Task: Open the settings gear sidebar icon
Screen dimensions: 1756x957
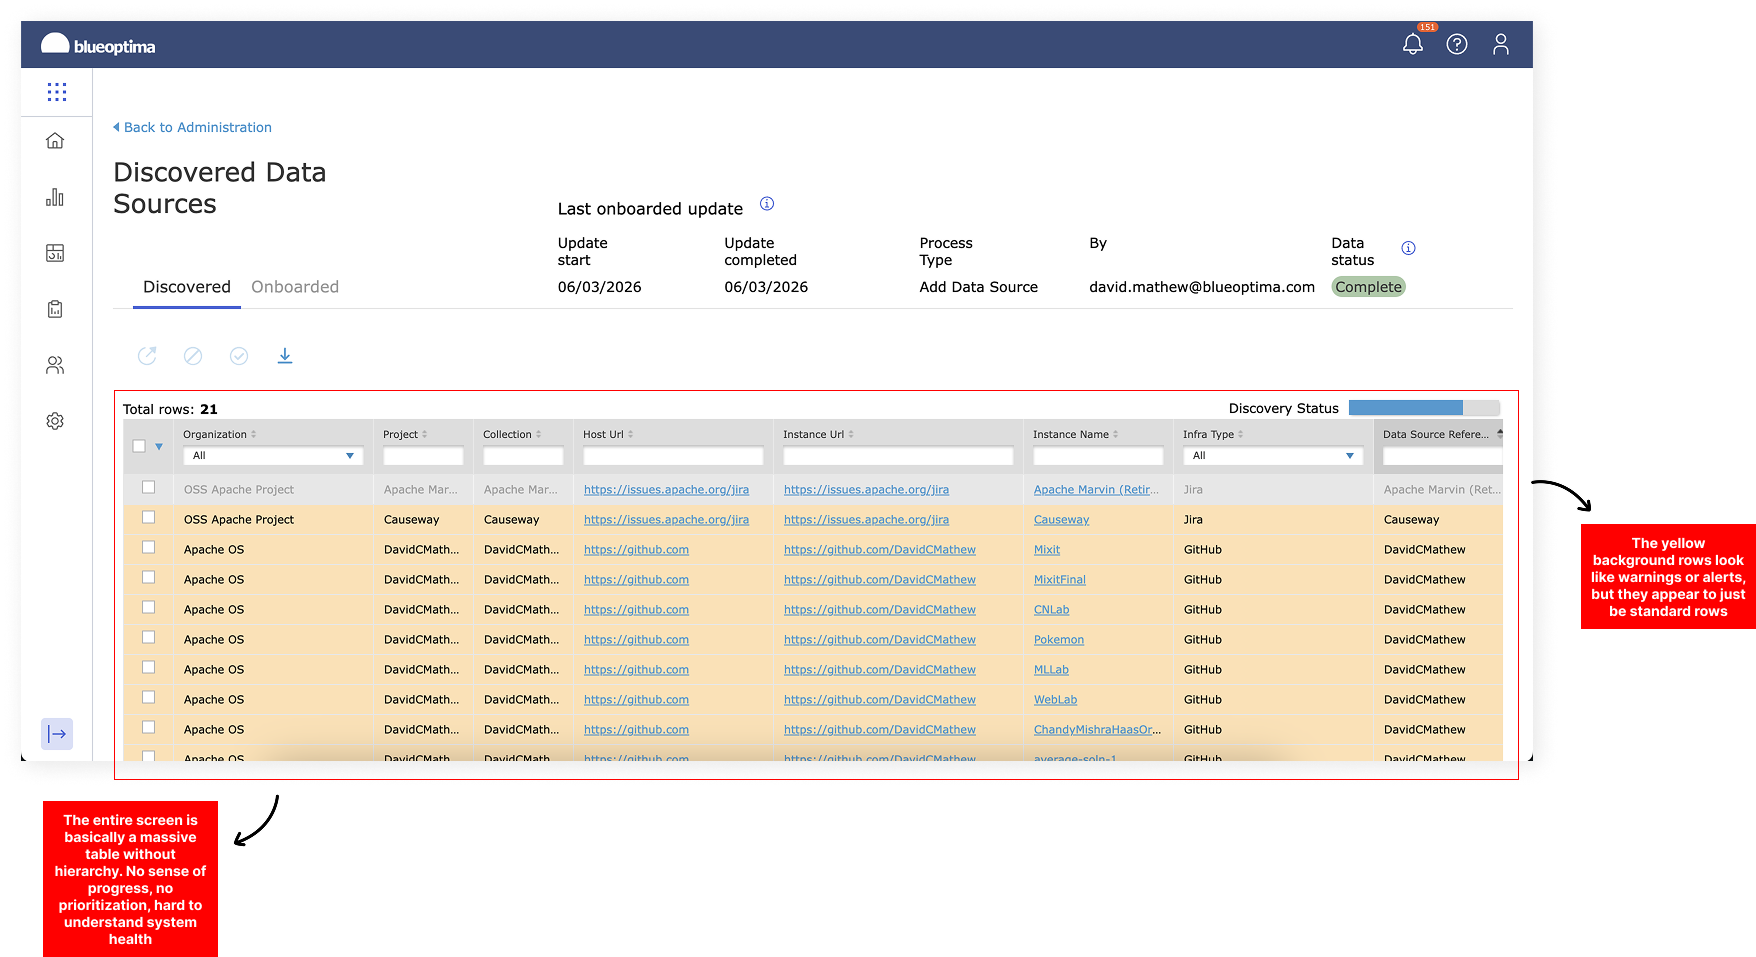Action: (x=55, y=421)
